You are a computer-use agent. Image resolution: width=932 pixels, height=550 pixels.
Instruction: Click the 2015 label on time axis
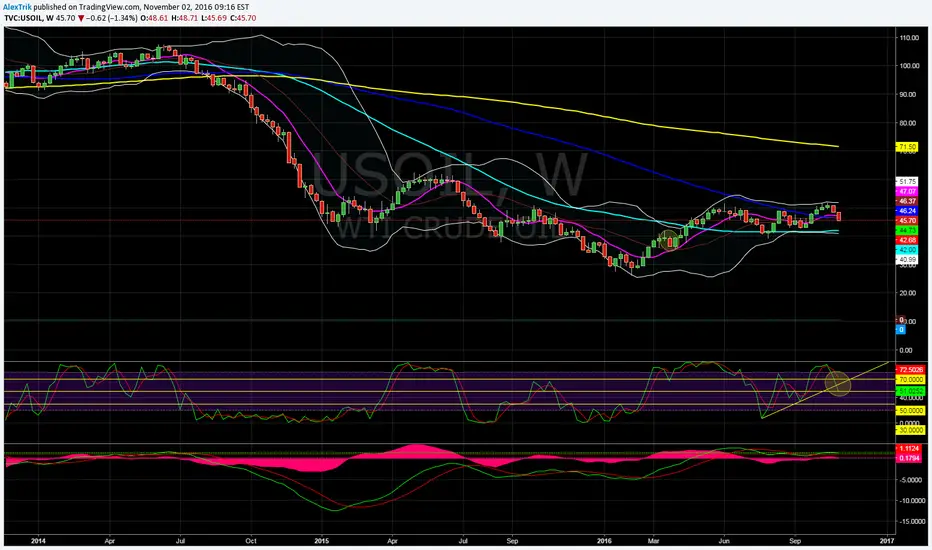pyautogui.click(x=322, y=541)
